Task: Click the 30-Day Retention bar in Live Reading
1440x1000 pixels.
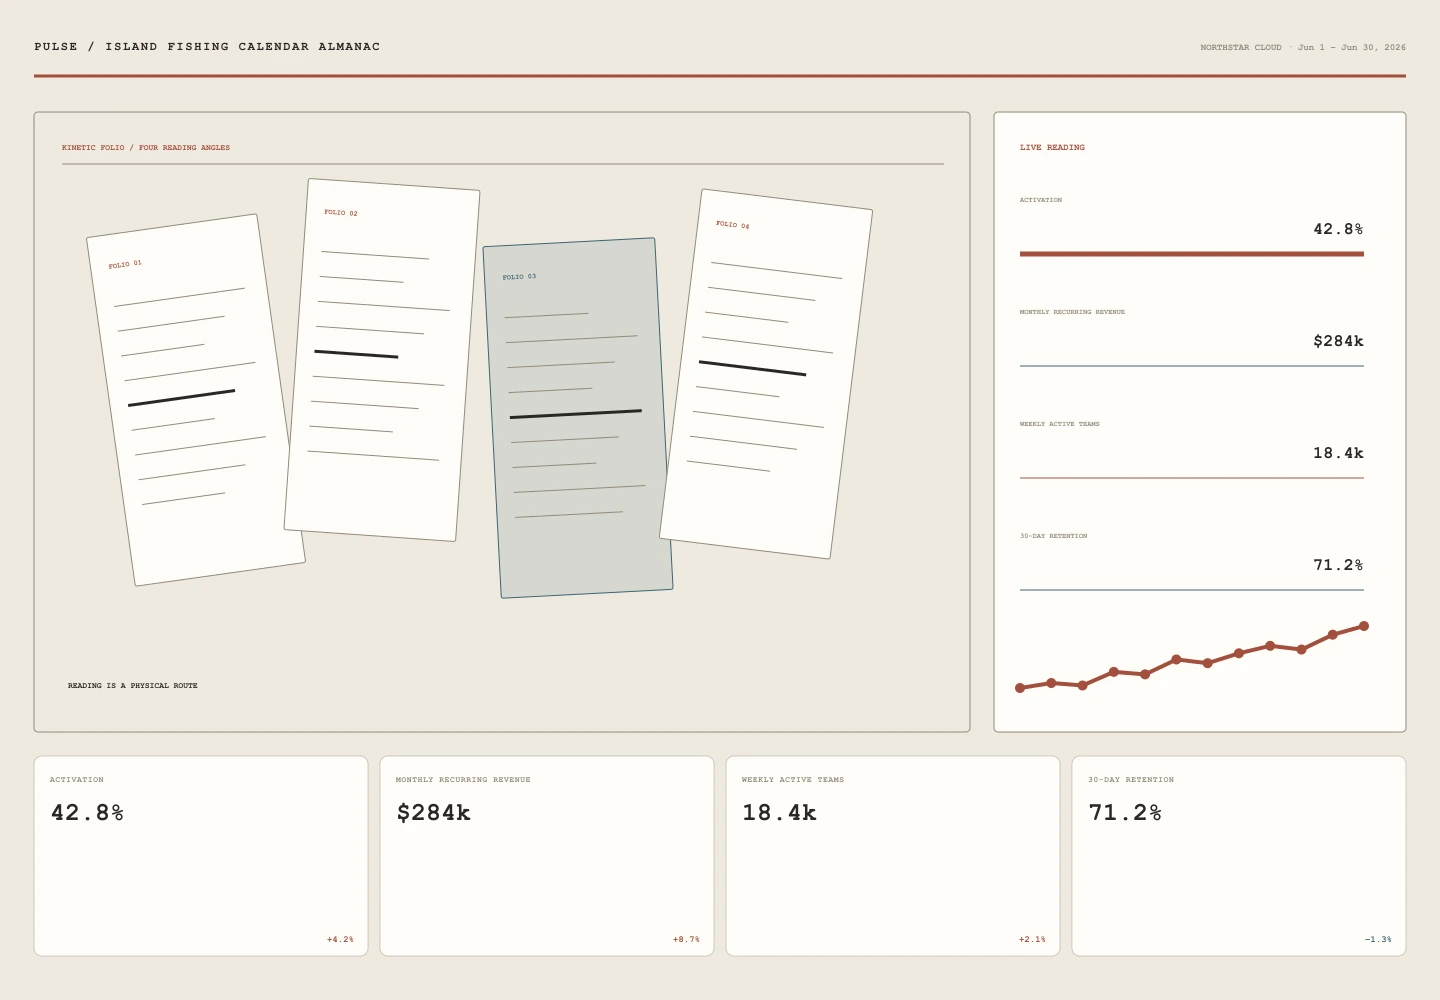Action: 1192,590
